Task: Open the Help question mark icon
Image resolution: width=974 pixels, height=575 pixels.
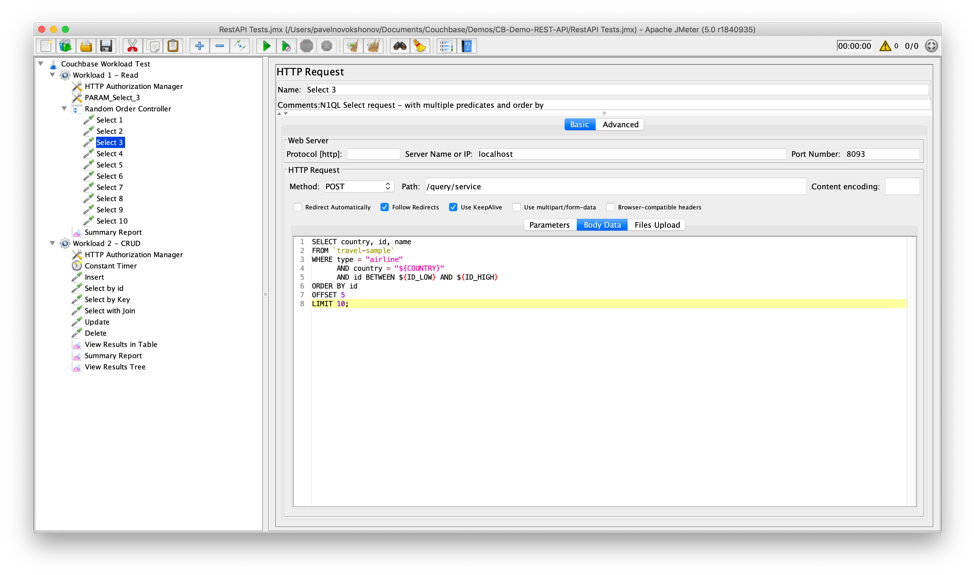Action: click(467, 46)
